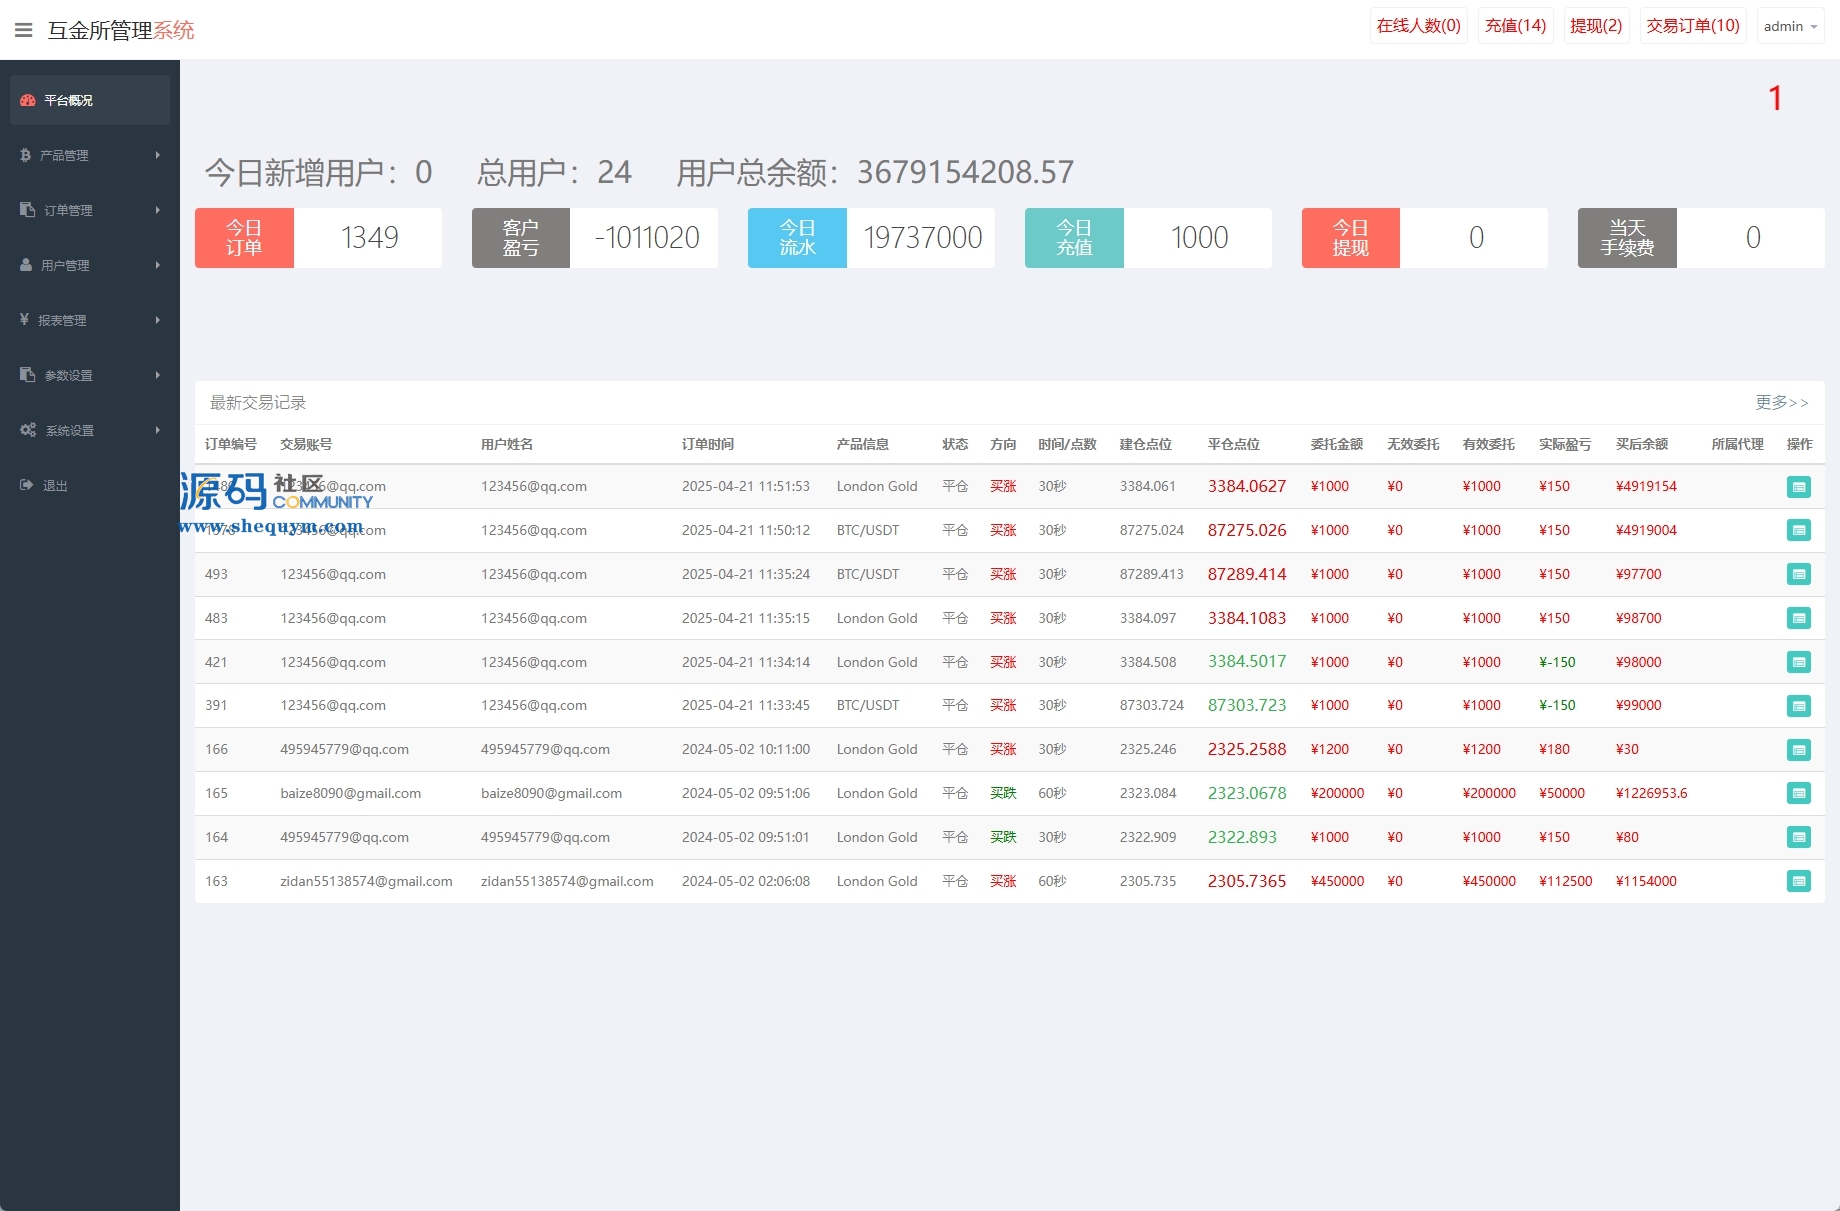
Task: Click the 更多>> link
Action: (x=1781, y=402)
